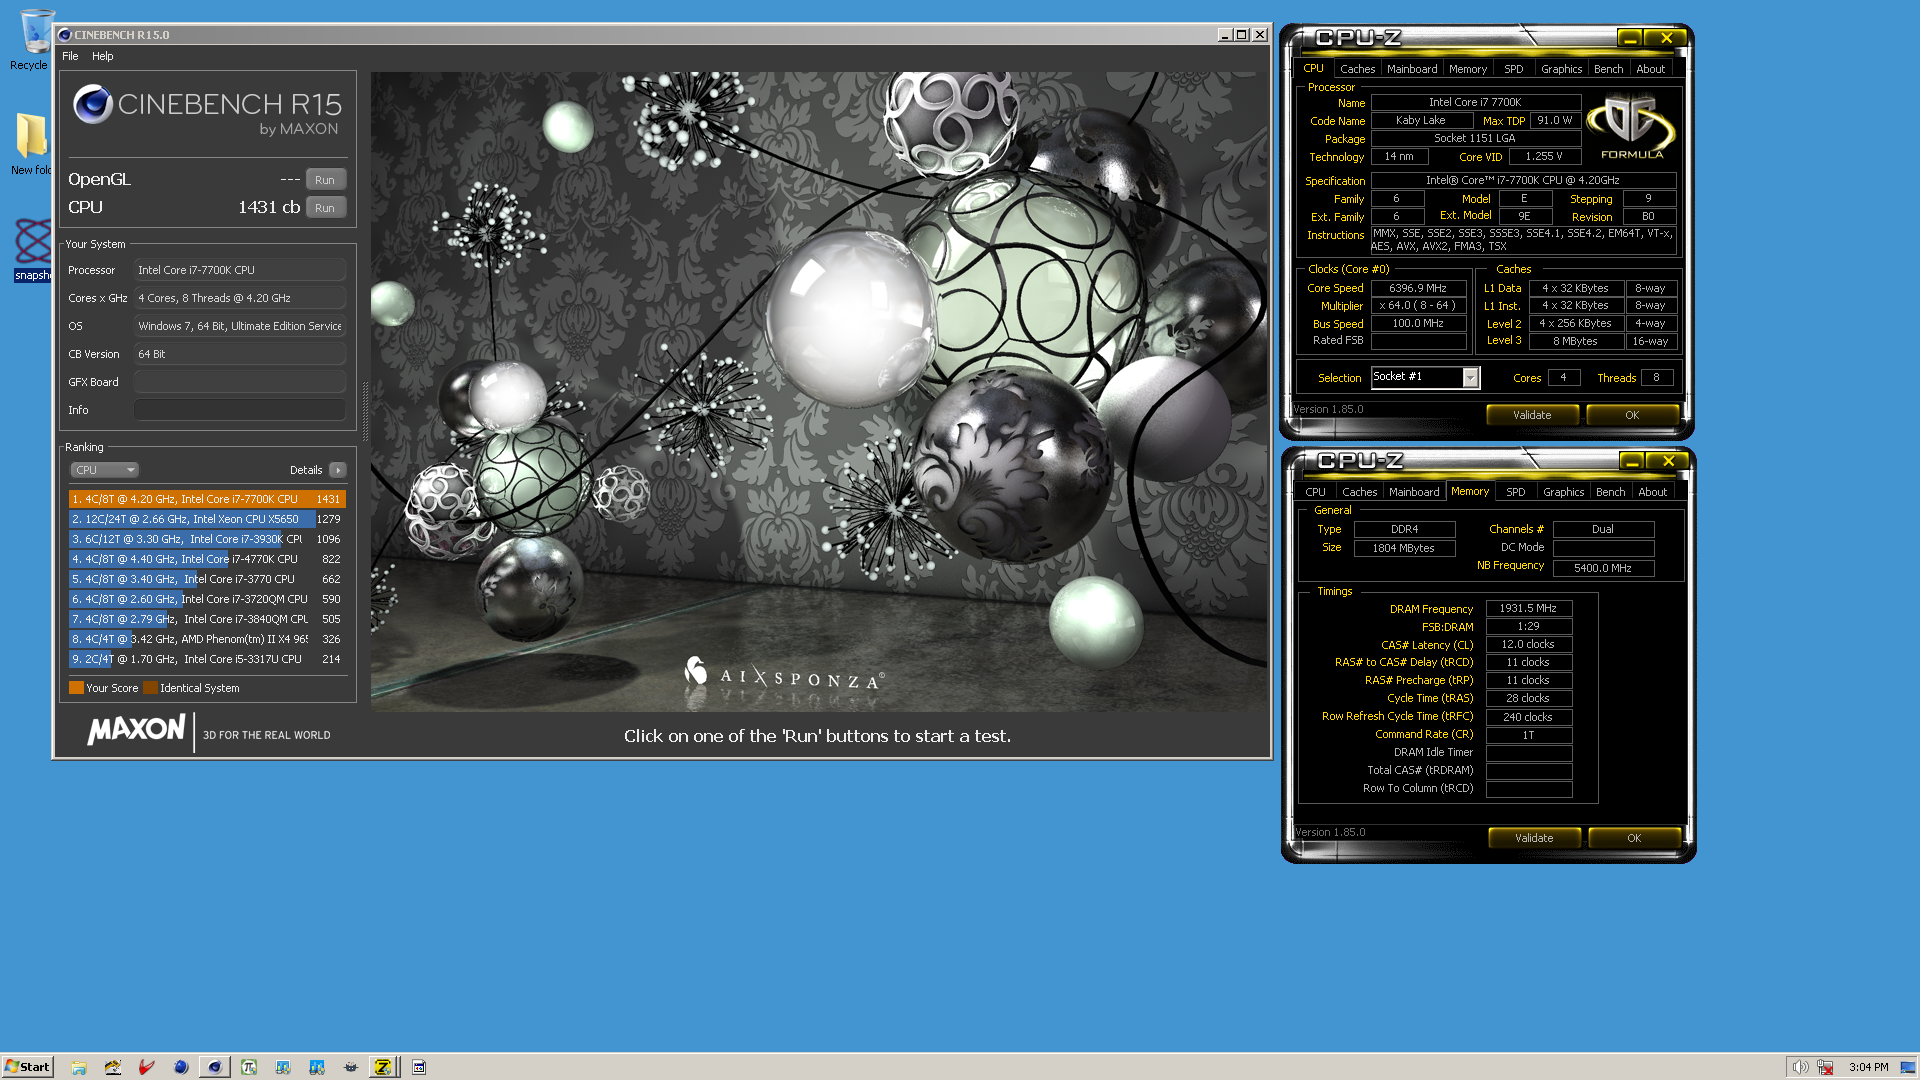Select ranking entry AMD Phenom II X4
The height and width of the screenshot is (1080, 1920).
pos(207,639)
